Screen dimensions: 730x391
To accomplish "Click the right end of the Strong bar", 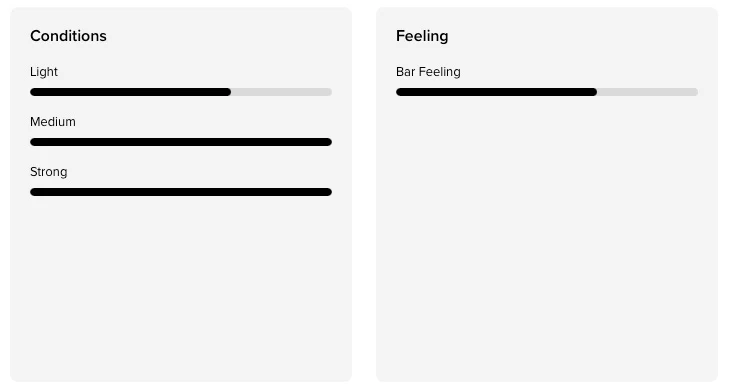I will pos(330,192).
